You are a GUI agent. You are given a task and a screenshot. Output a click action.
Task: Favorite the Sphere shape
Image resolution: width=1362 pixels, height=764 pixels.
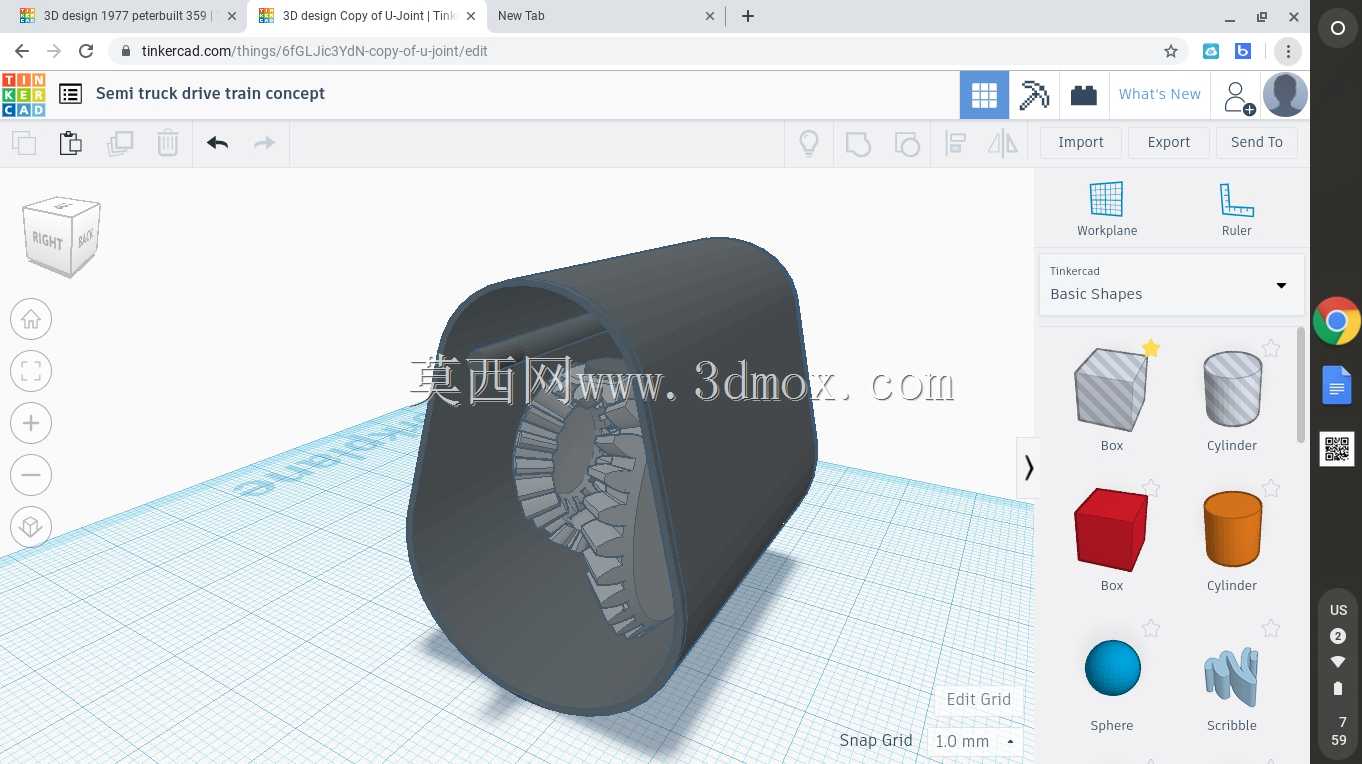[x=1151, y=628]
